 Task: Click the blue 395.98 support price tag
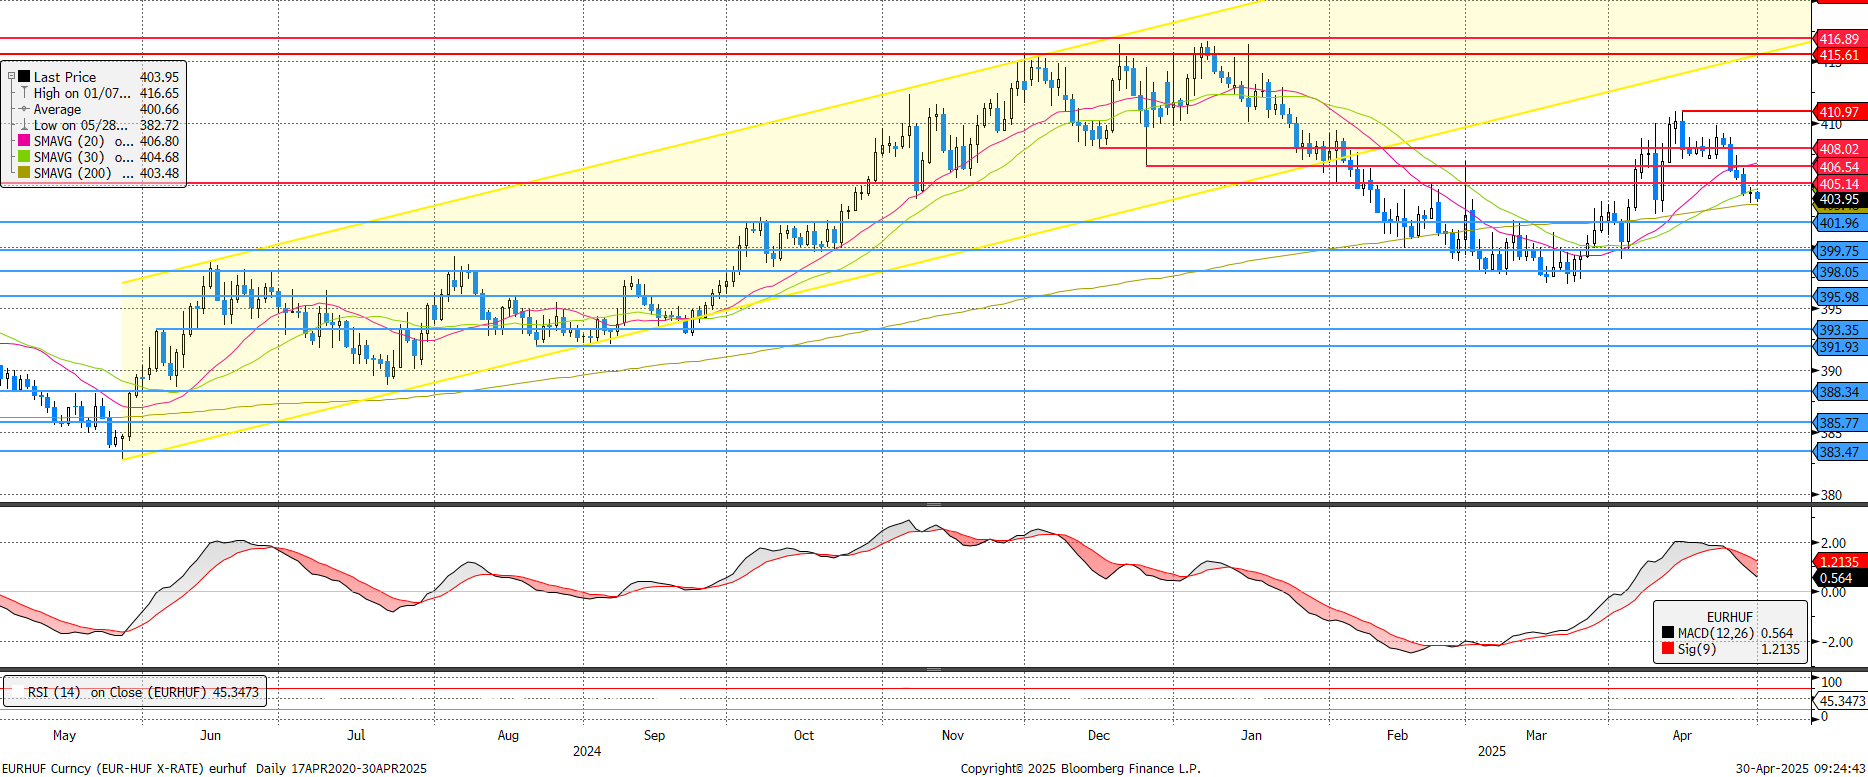1838,297
